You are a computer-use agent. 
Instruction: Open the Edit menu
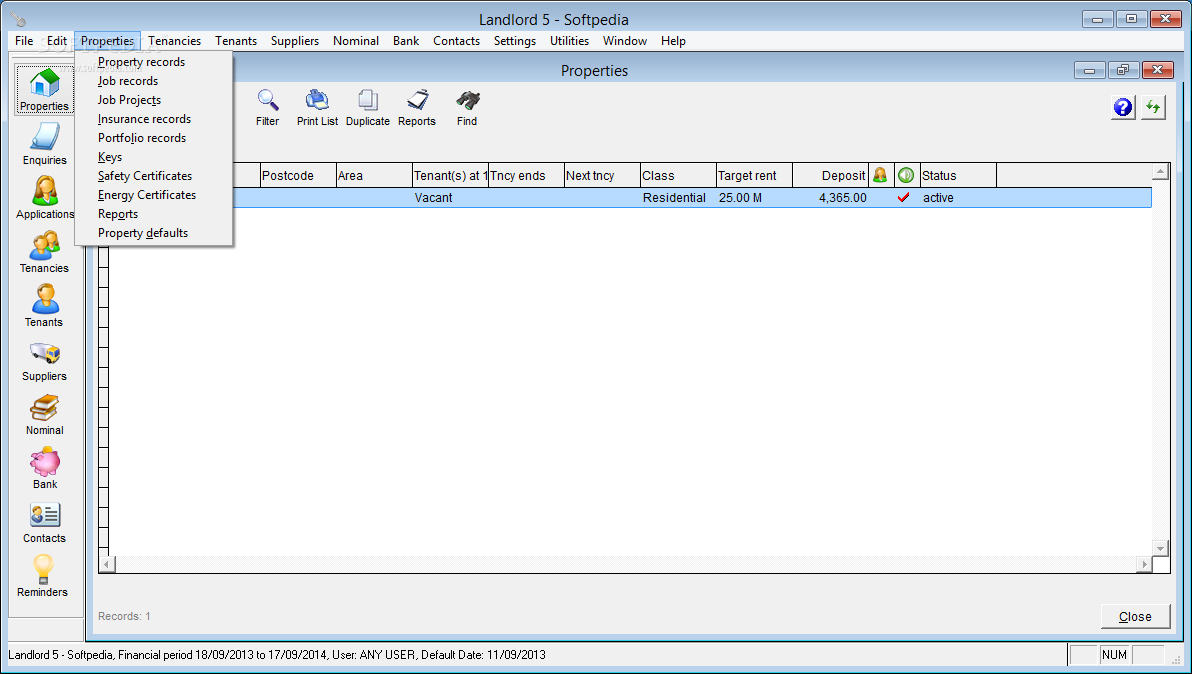pyautogui.click(x=57, y=41)
